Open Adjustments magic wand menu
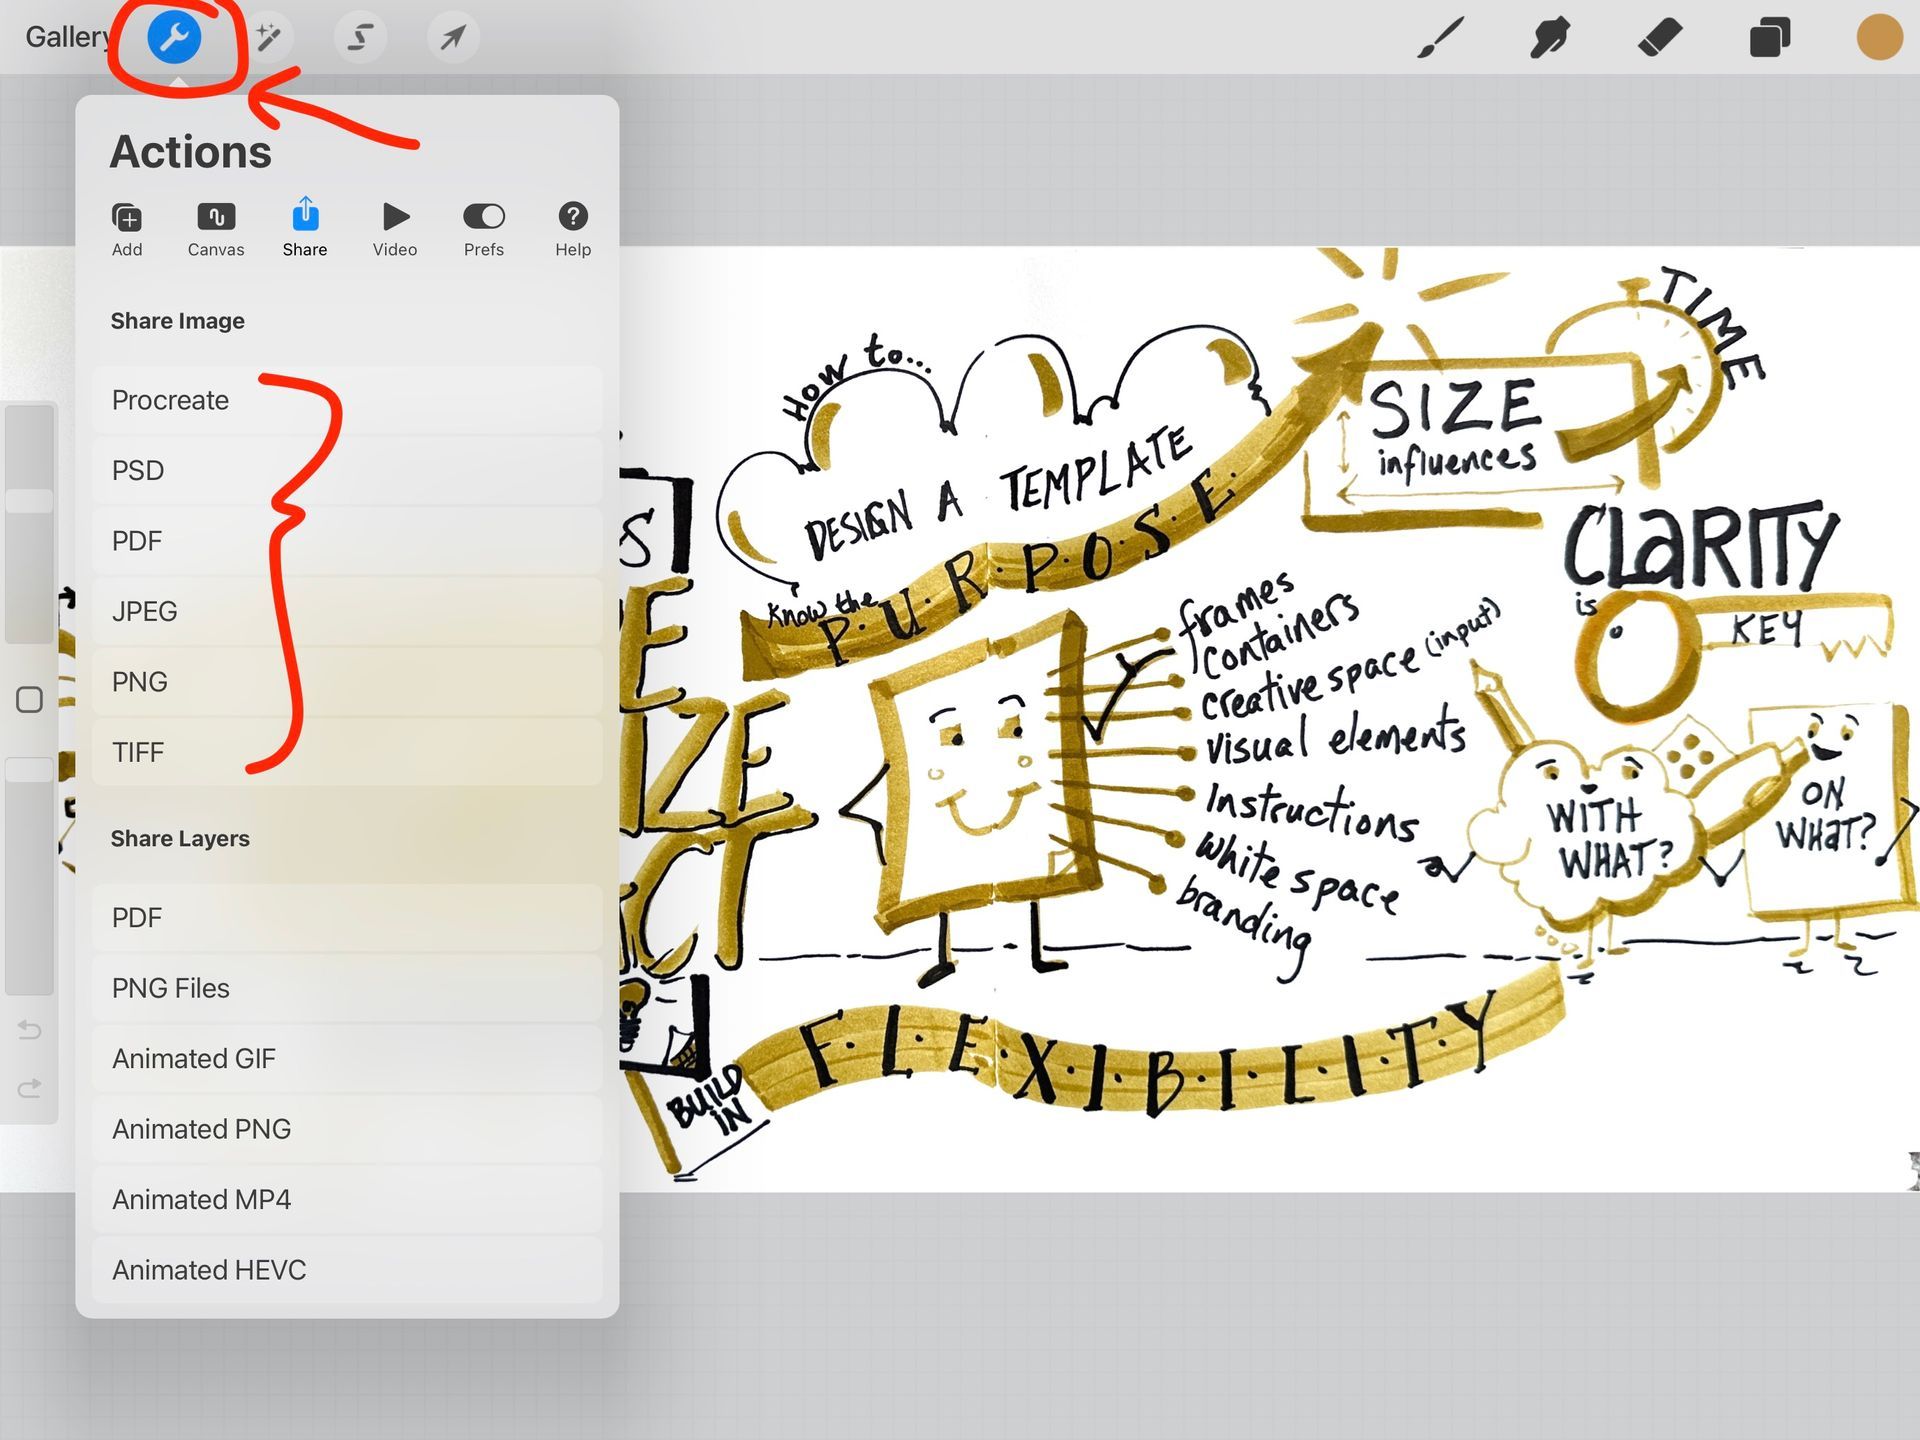The width and height of the screenshot is (1920, 1440). 268,38
